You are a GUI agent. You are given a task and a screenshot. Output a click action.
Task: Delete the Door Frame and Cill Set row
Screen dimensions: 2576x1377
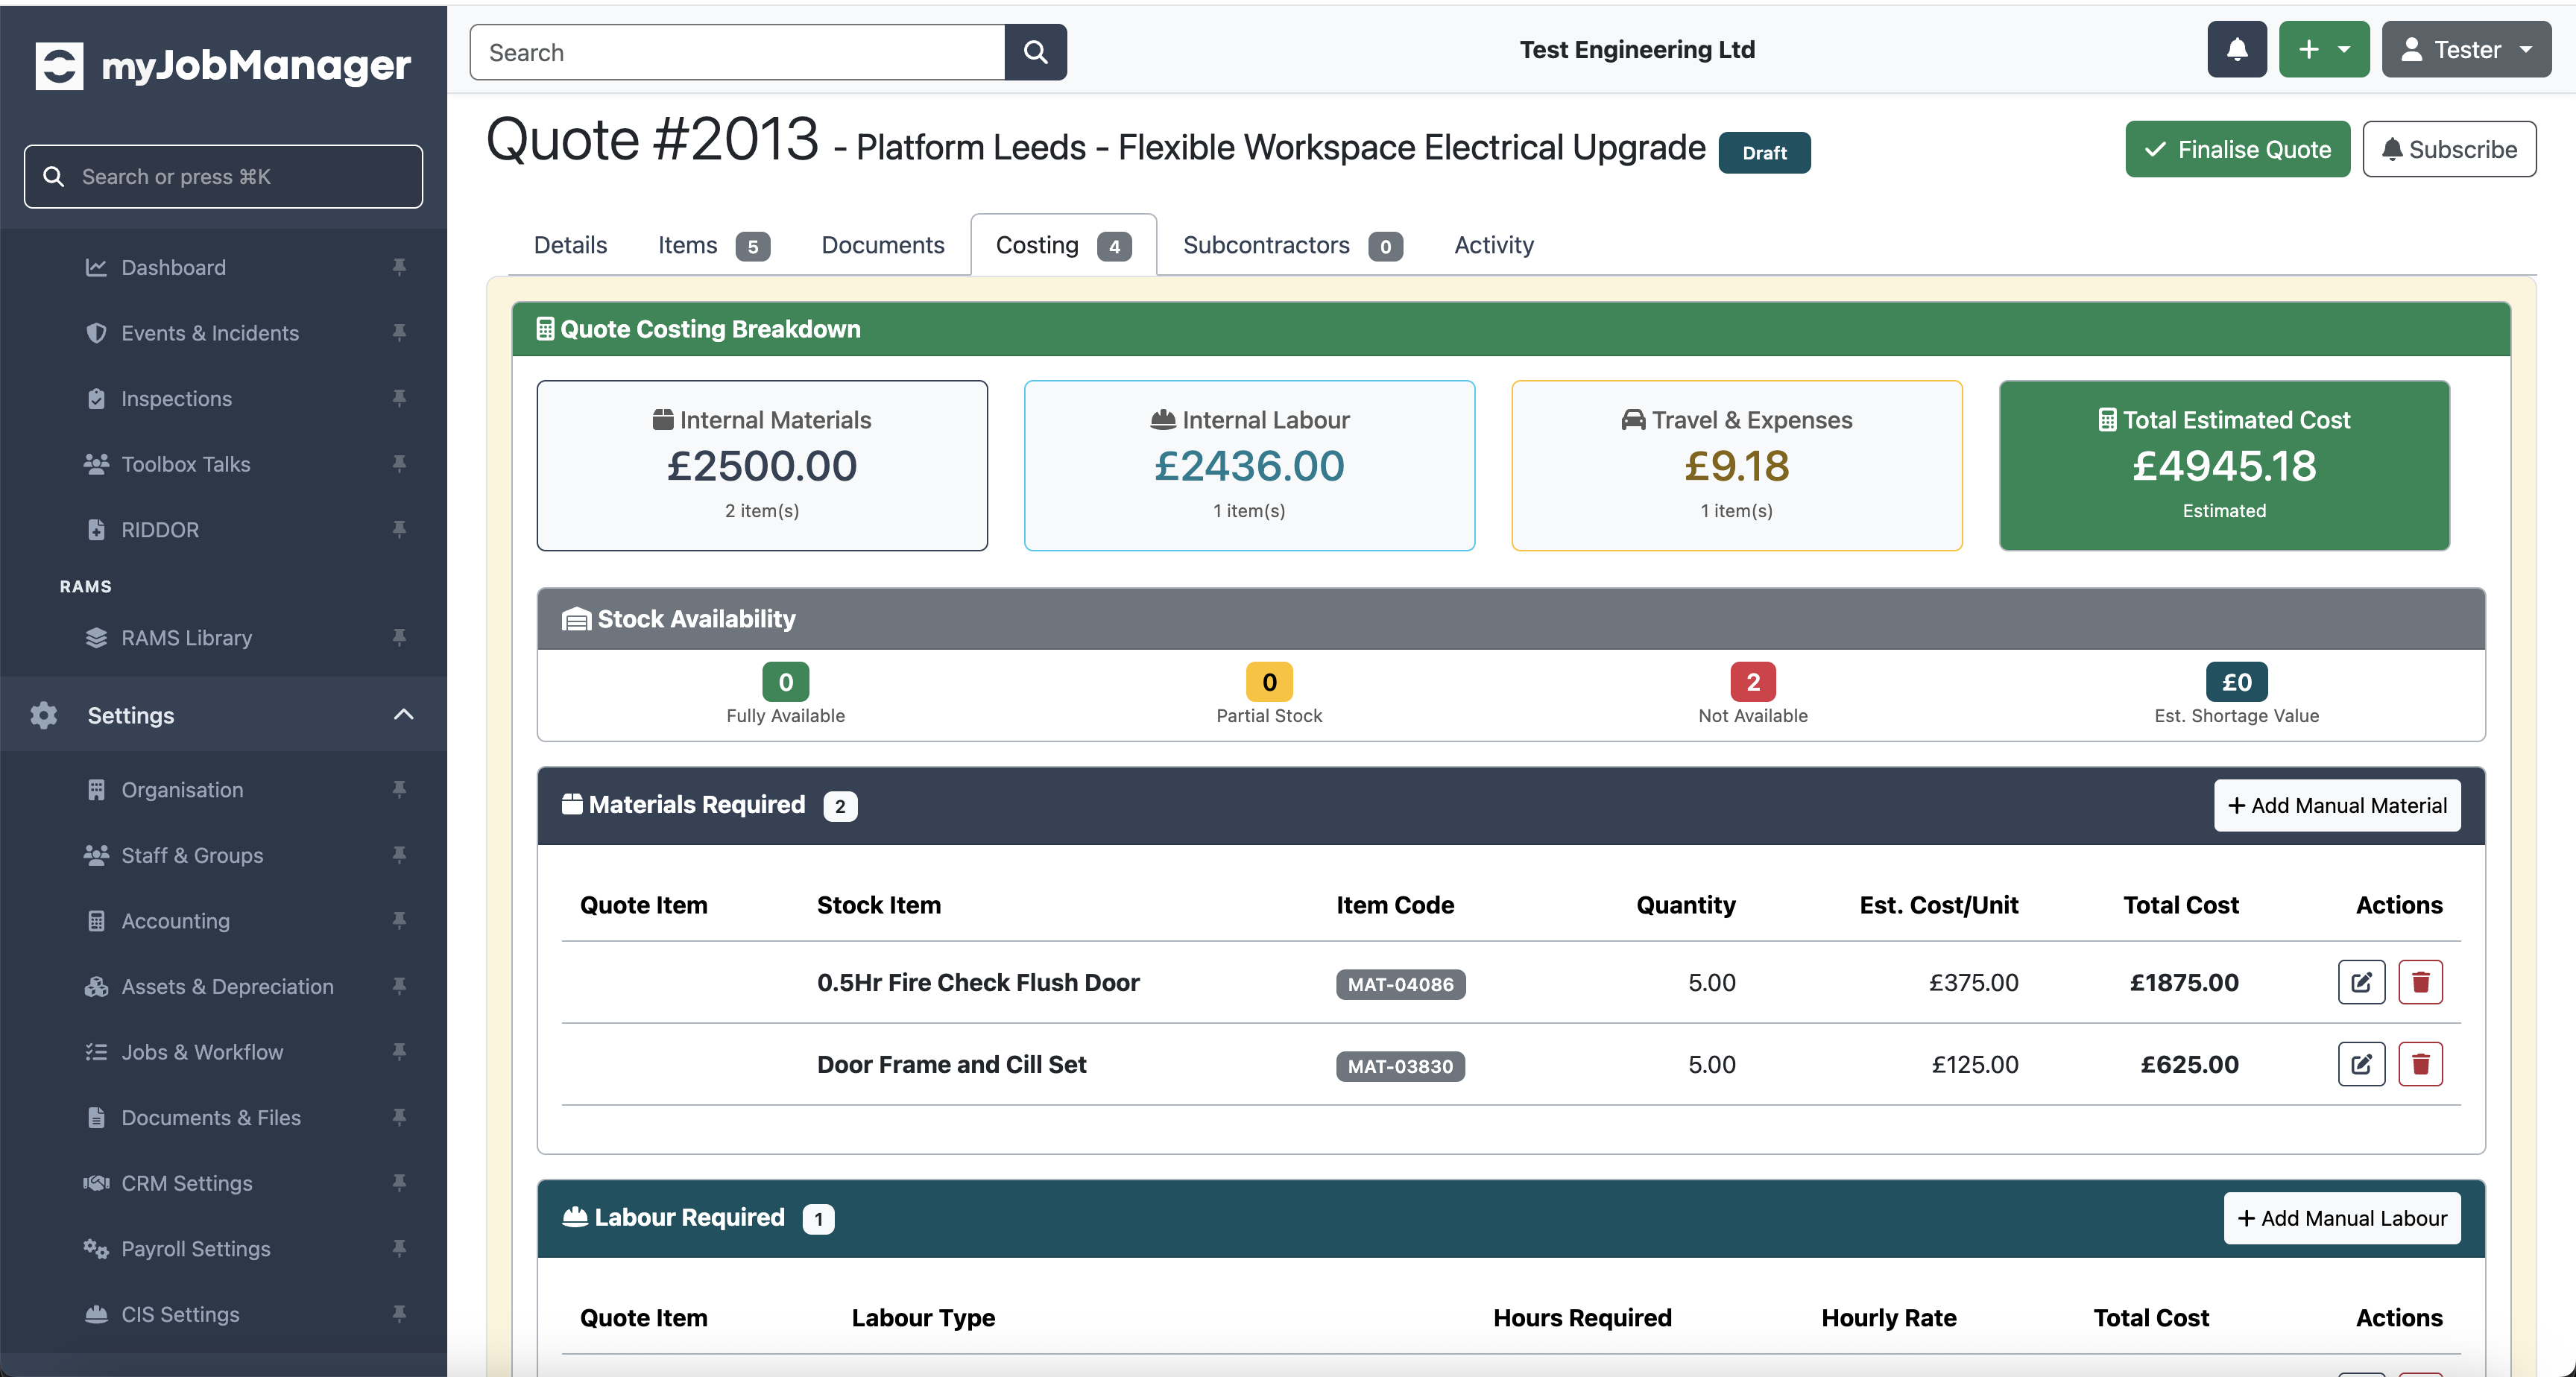[x=2420, y=1064]
